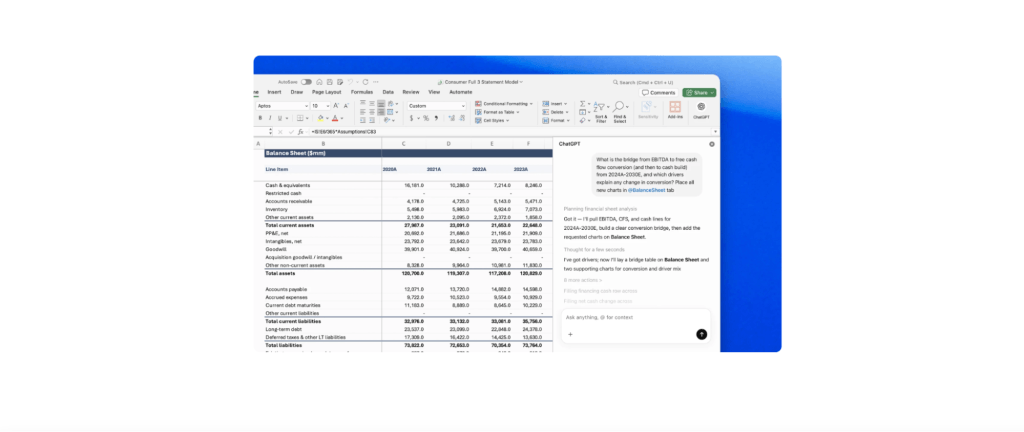Open the Format cells dropdown in ribbon
The width and height of the screenshot is (1024, 432).
click(x=556, y=121)
